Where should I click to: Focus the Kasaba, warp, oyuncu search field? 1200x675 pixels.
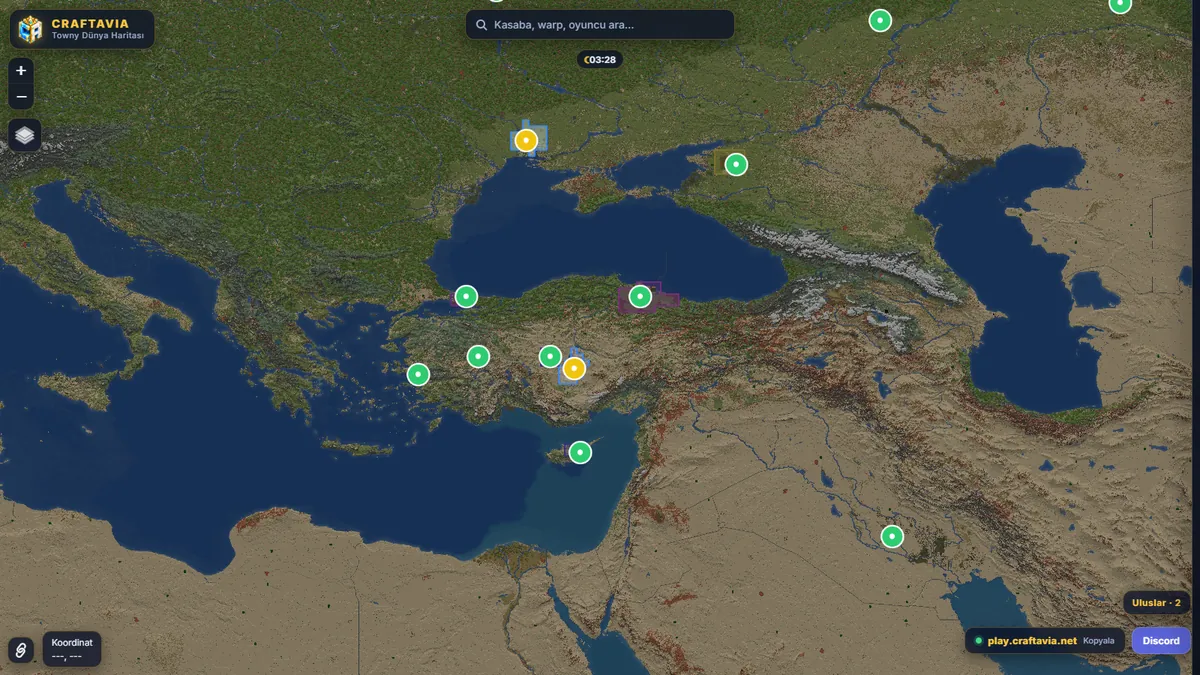[600, 25]
